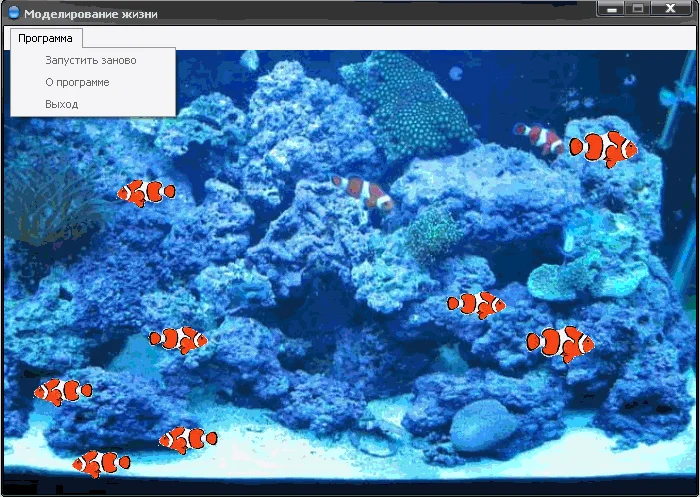The height and width of the screenshot is (497, 700).
Task: Click Выход to quit program
Action: tap(93, 104)
